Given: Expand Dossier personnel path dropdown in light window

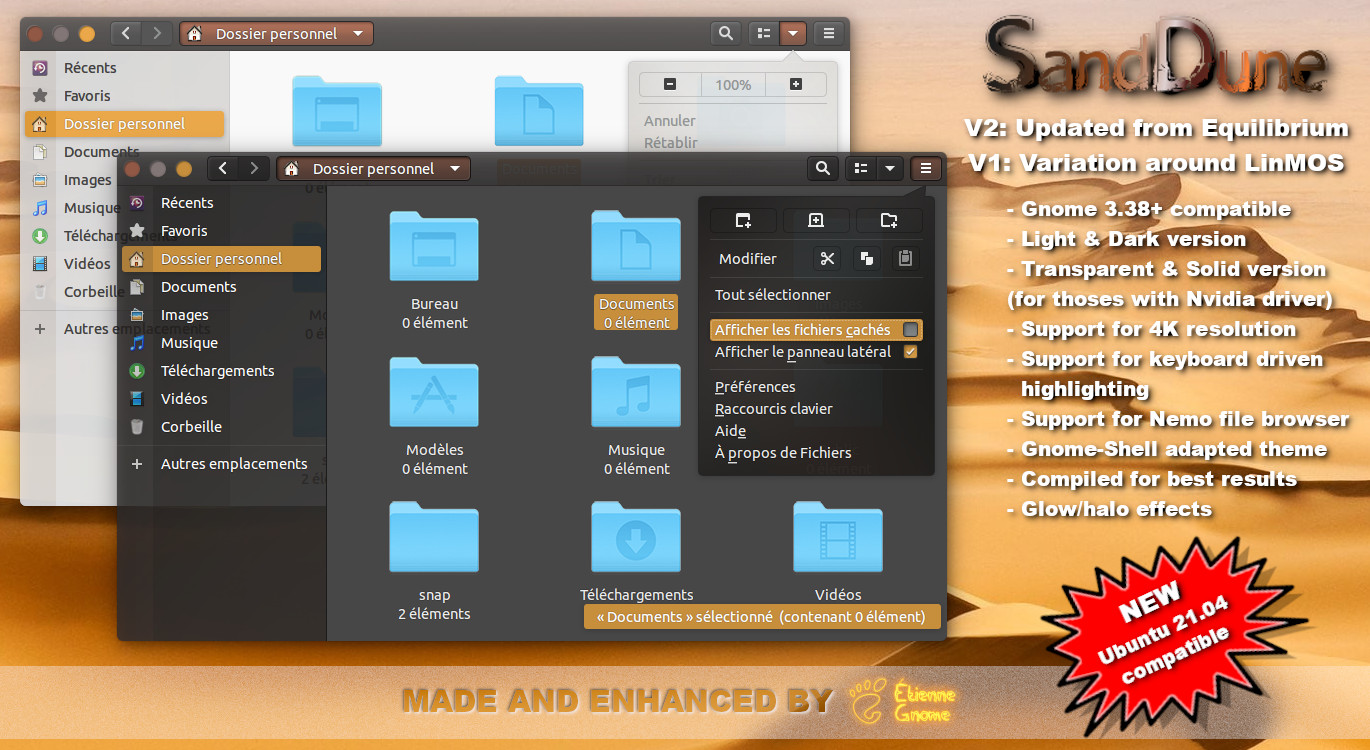Looking at the screenshot, I should pyautogui.click(x=357, y=34).
